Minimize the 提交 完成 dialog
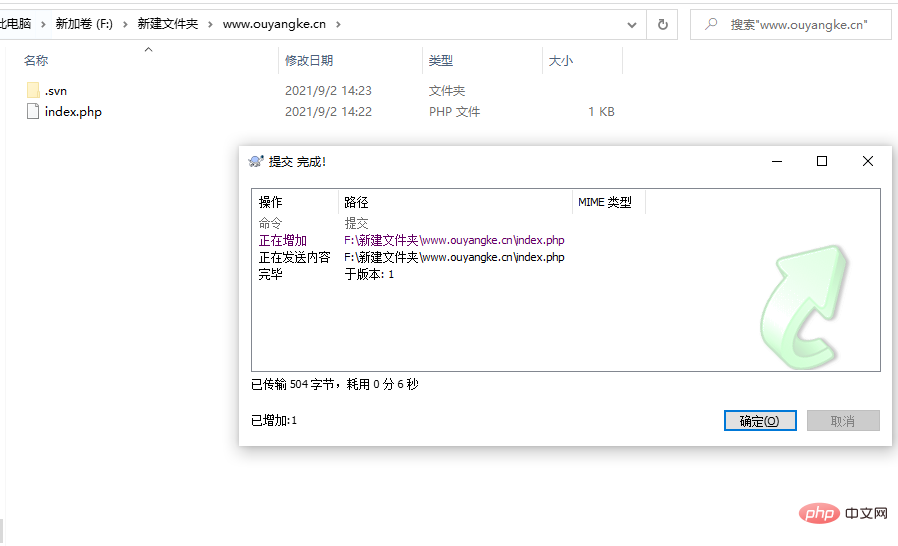The image size is (898, 546). 777,162
